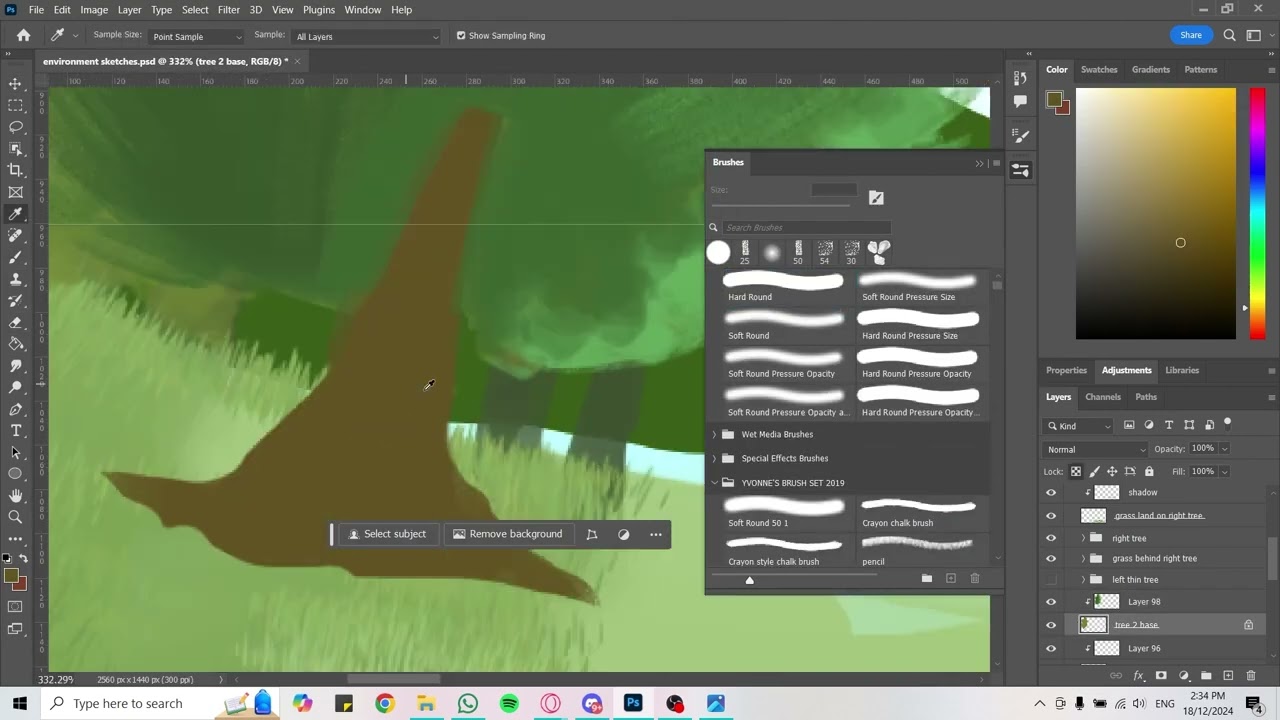Image resolution: width=1280 pixels, height=720 pixels.
Task: Hide Layer 96 visibility
Action: tap(1051, 648)
